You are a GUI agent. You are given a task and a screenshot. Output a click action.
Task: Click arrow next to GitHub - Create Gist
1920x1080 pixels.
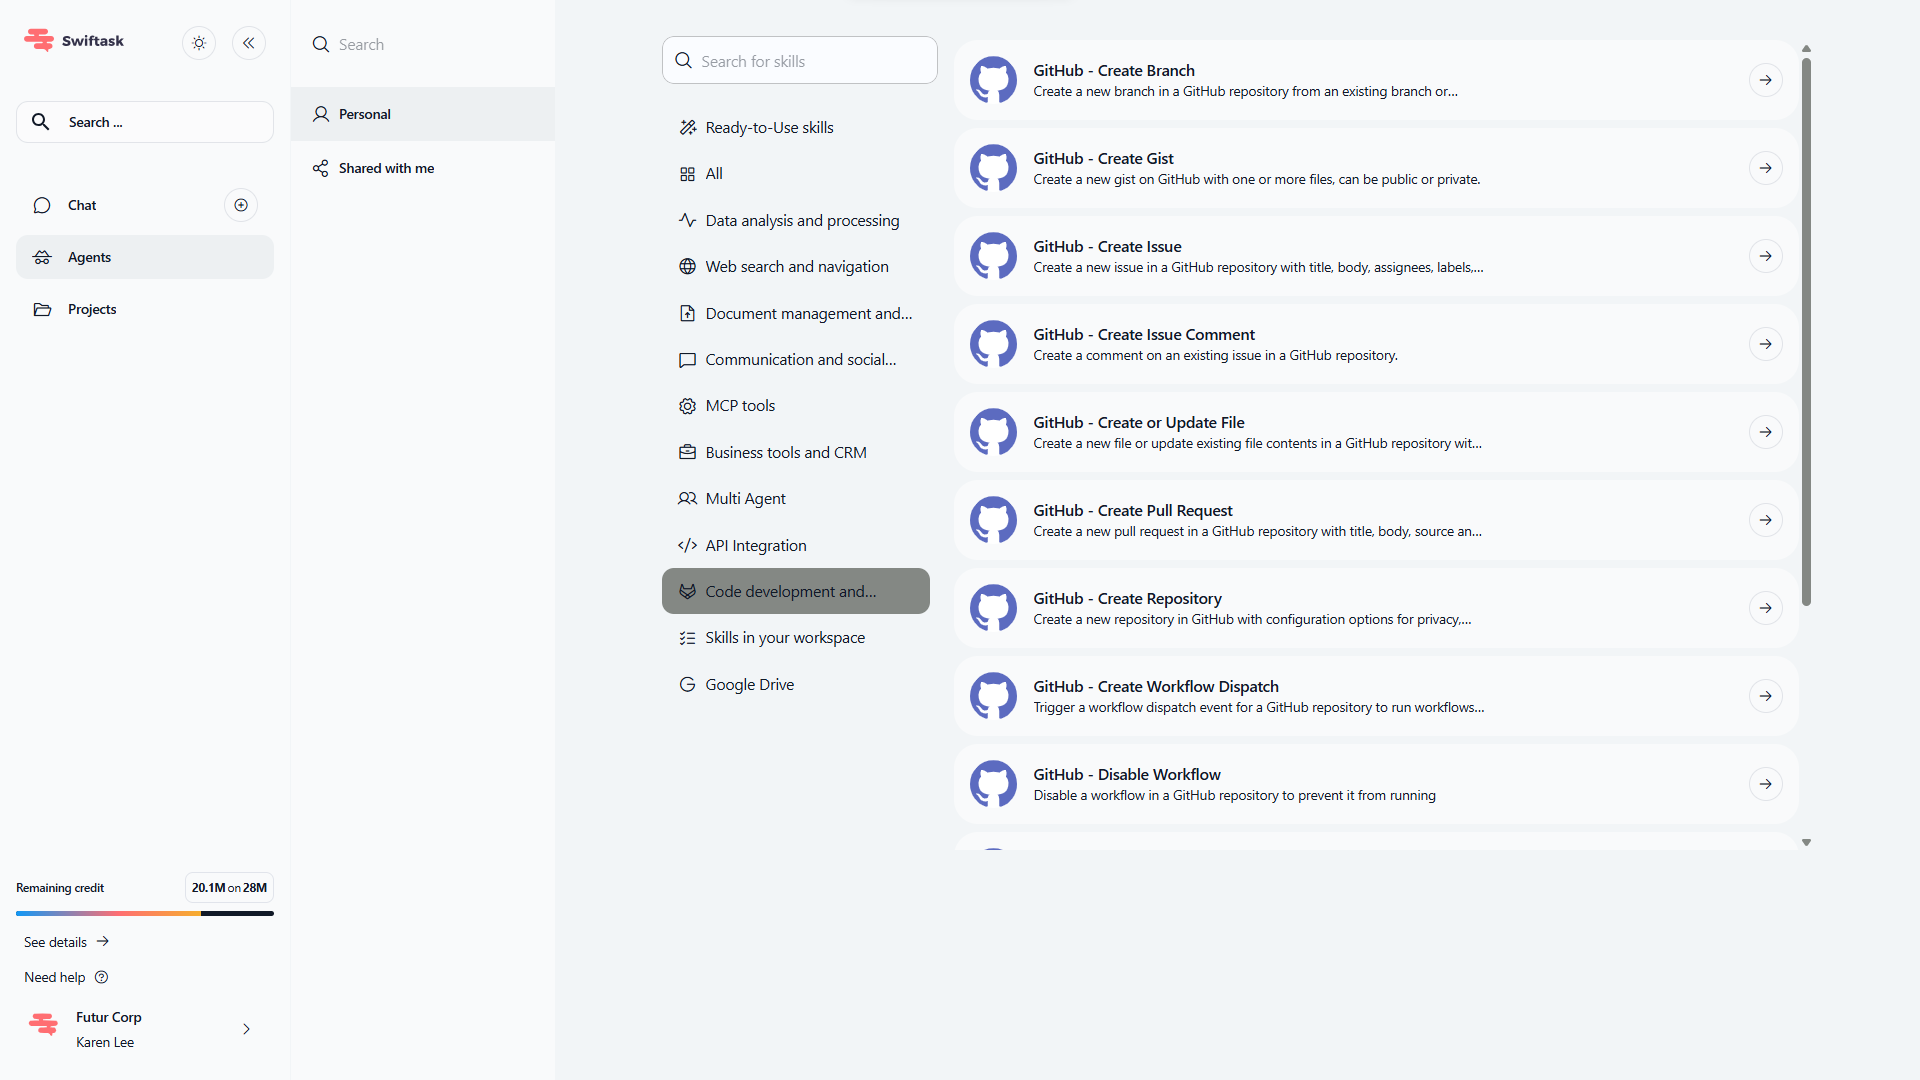(x=1765, y=168)
